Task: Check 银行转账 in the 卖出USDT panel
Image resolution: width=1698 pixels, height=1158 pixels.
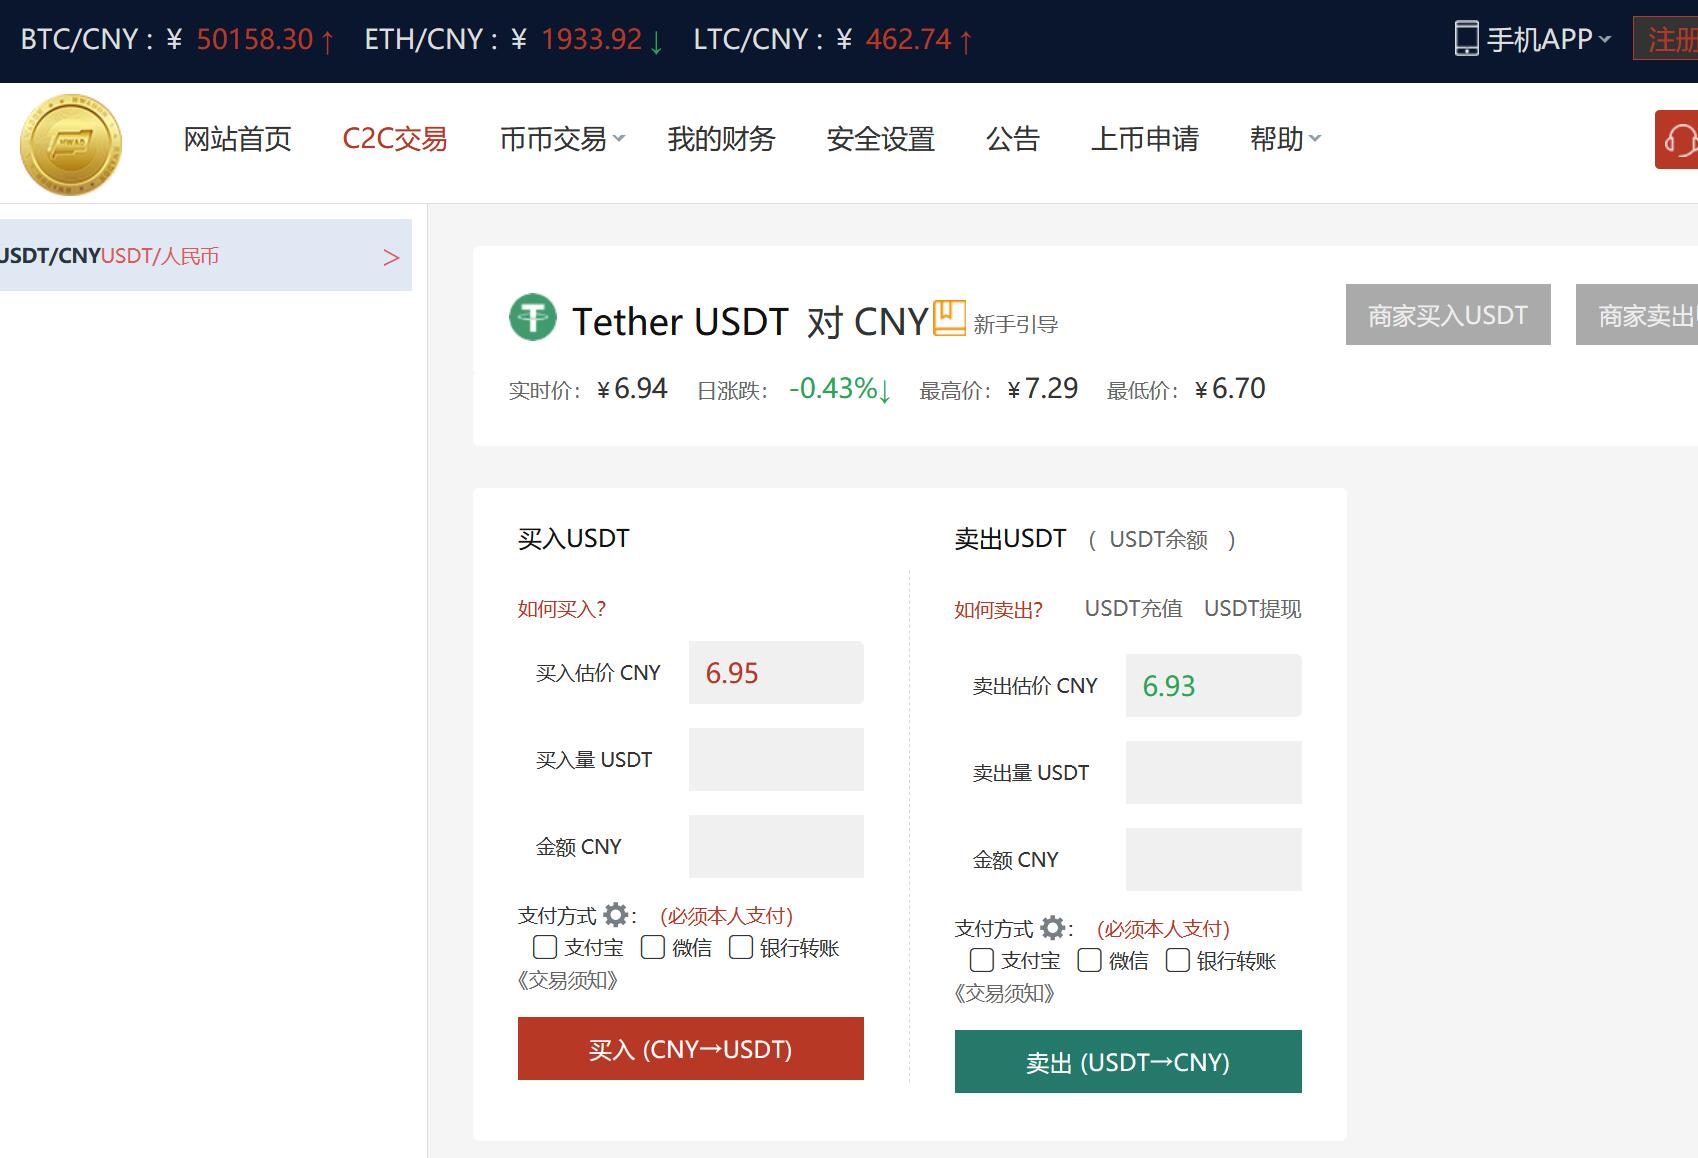Action: tap(1178, 960)
